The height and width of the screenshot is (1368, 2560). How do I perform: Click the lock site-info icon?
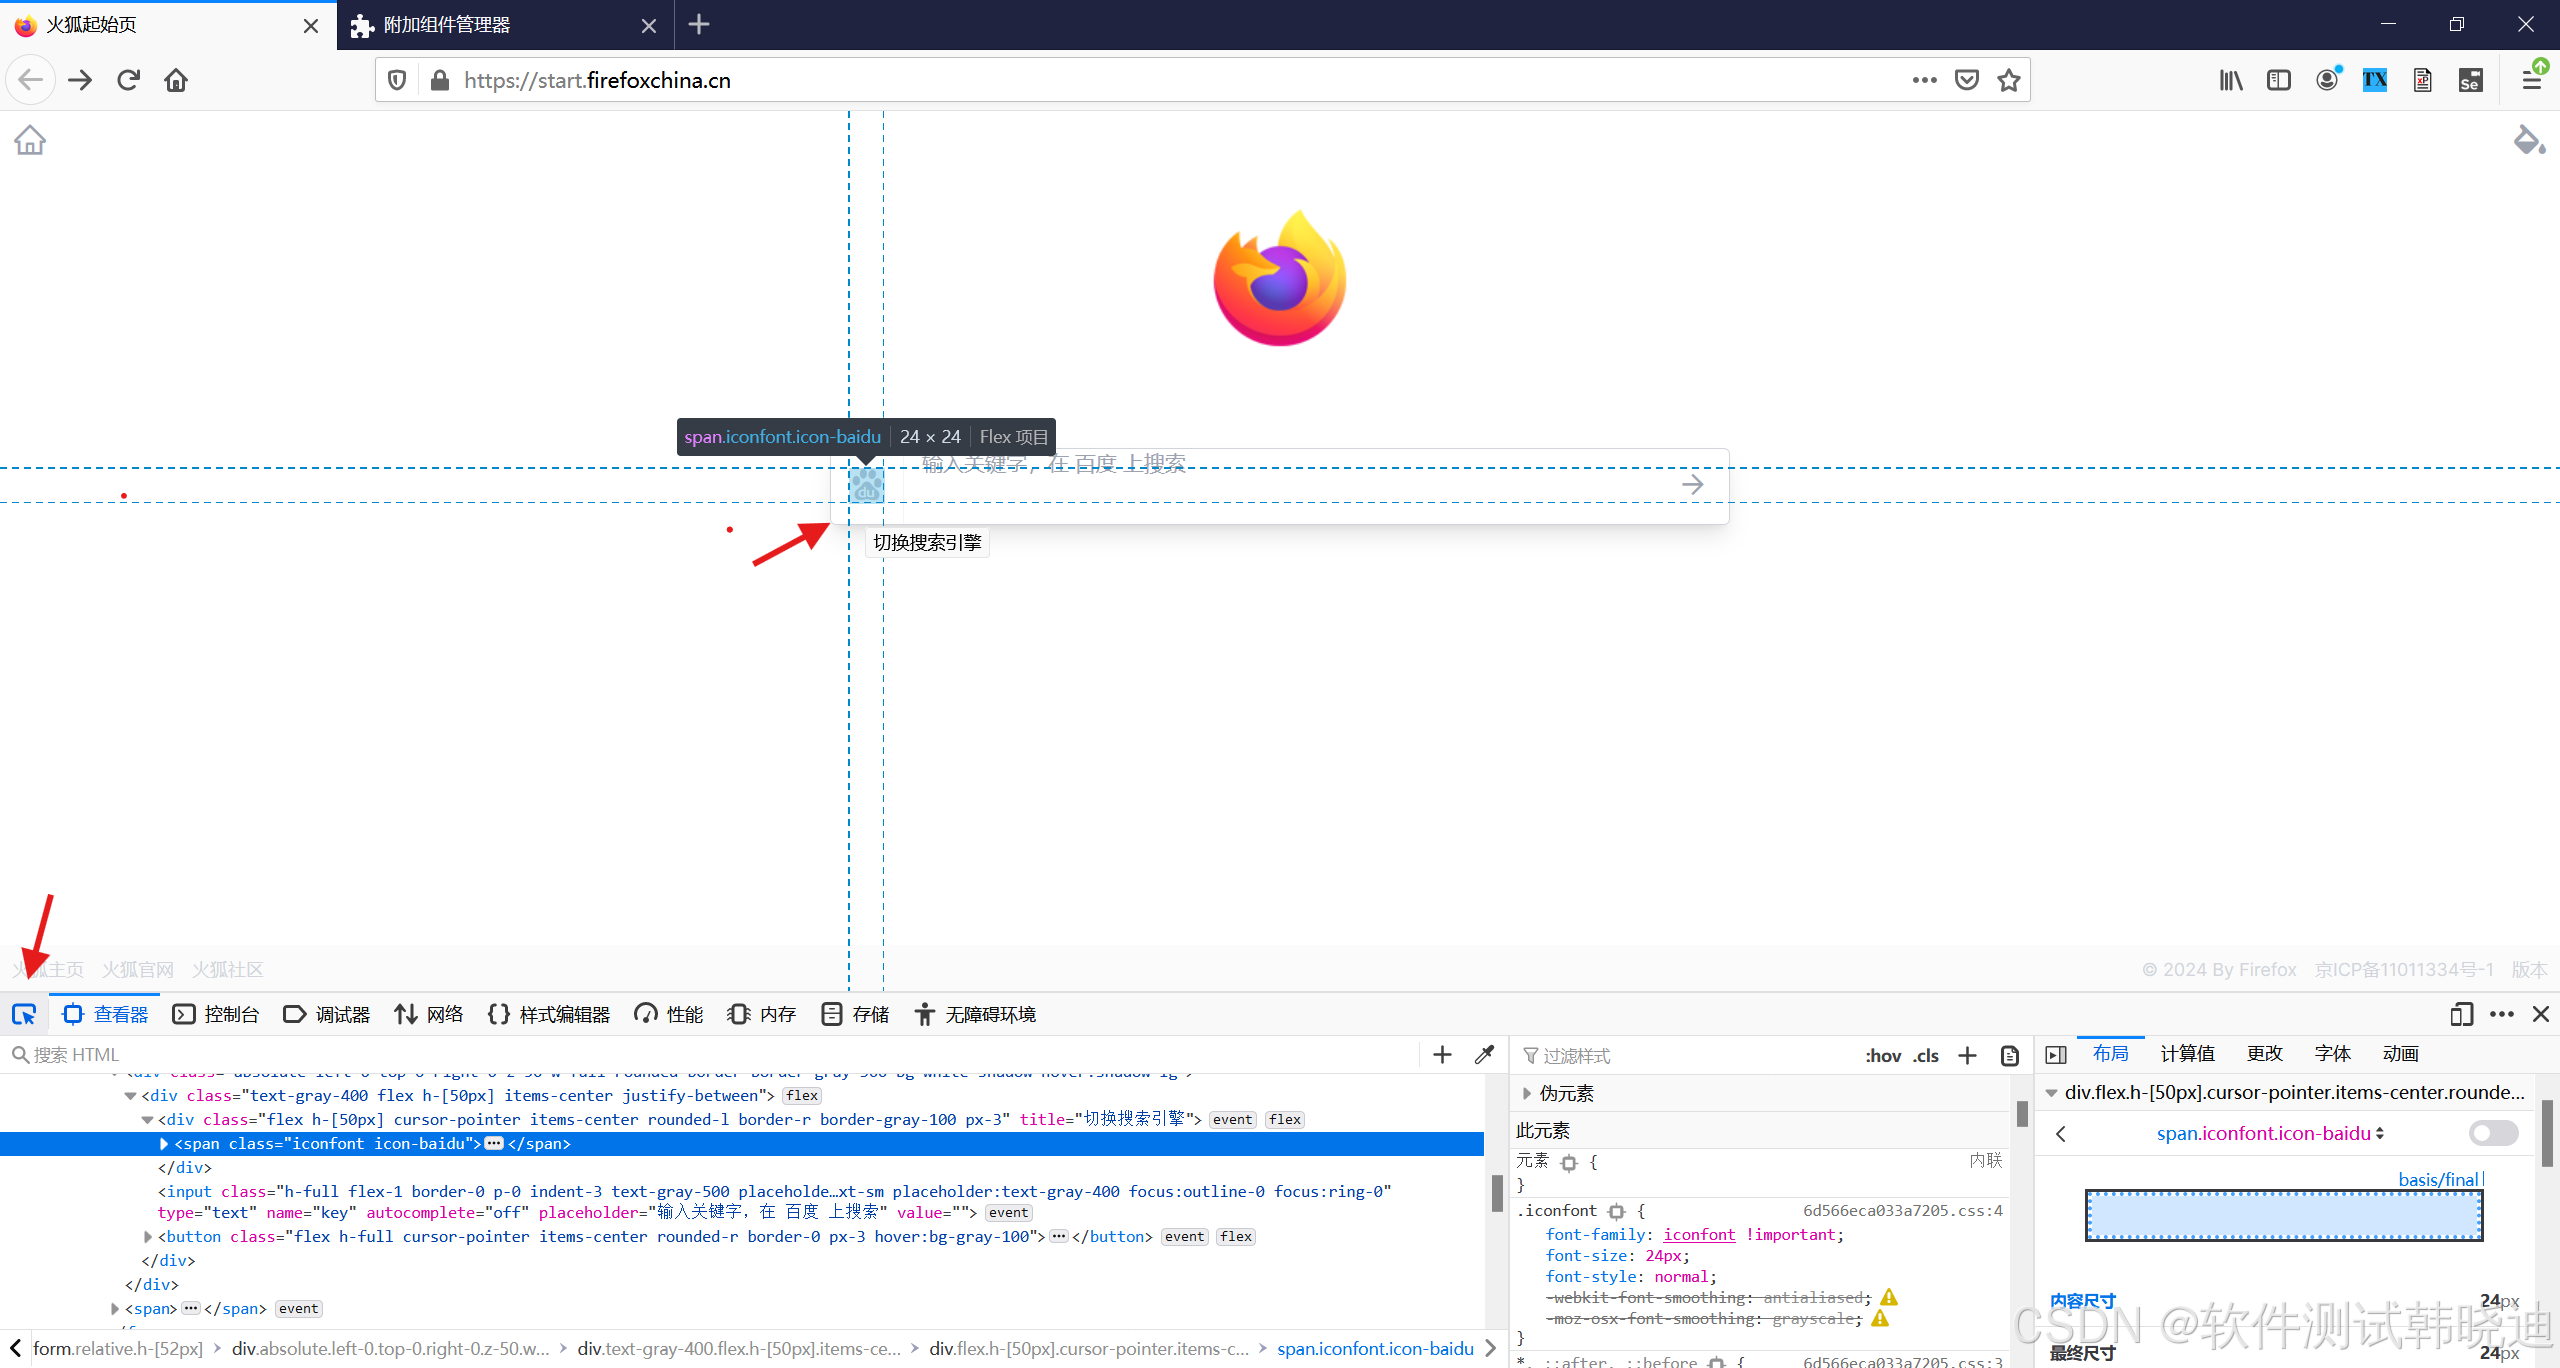439,80
